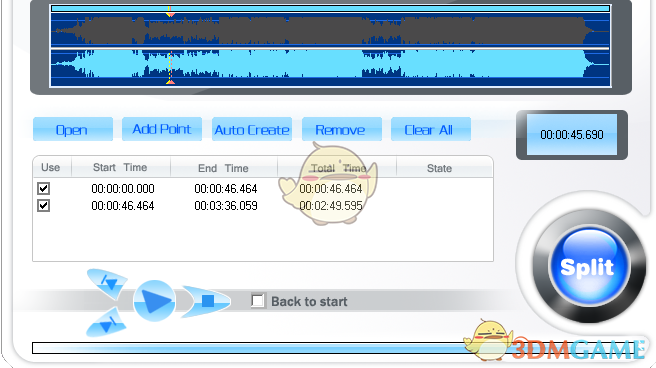The width and height of the screenshot is (656, 368).
Task: Click the light-blue position bar above the waveform
Action: tap(330, 8)
